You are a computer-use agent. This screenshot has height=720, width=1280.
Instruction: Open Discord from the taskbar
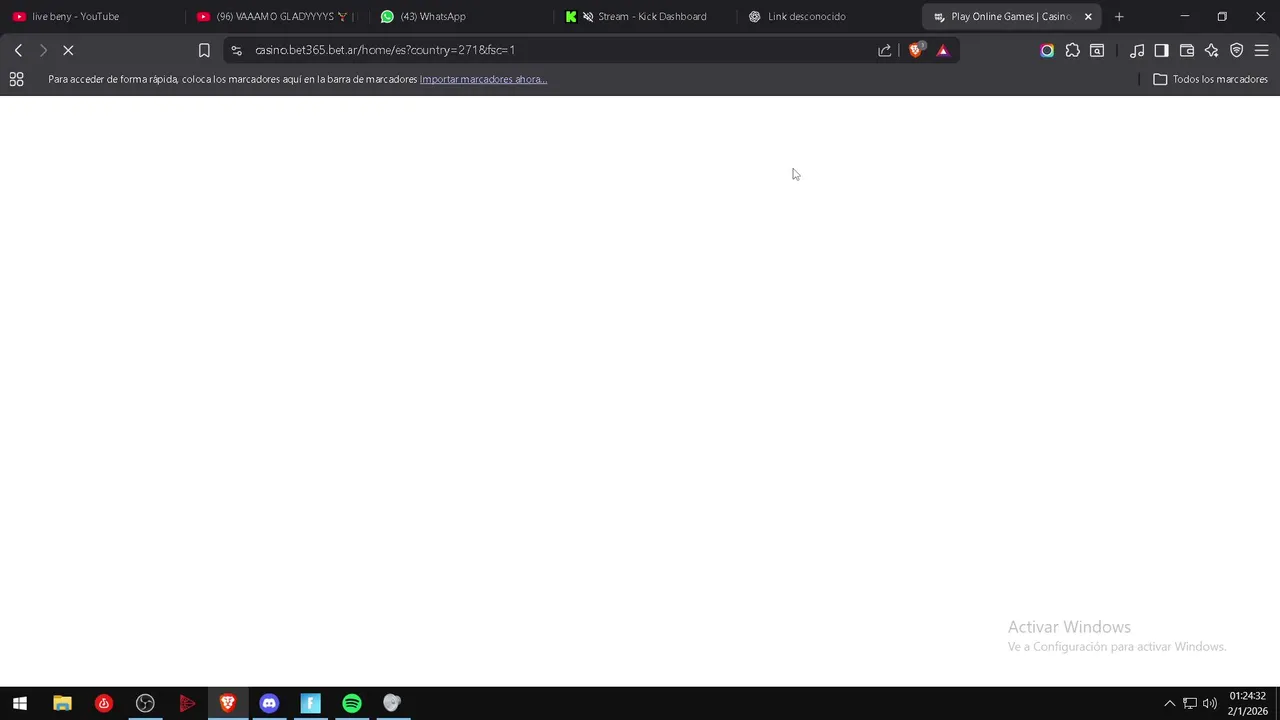tap(269, 703)
